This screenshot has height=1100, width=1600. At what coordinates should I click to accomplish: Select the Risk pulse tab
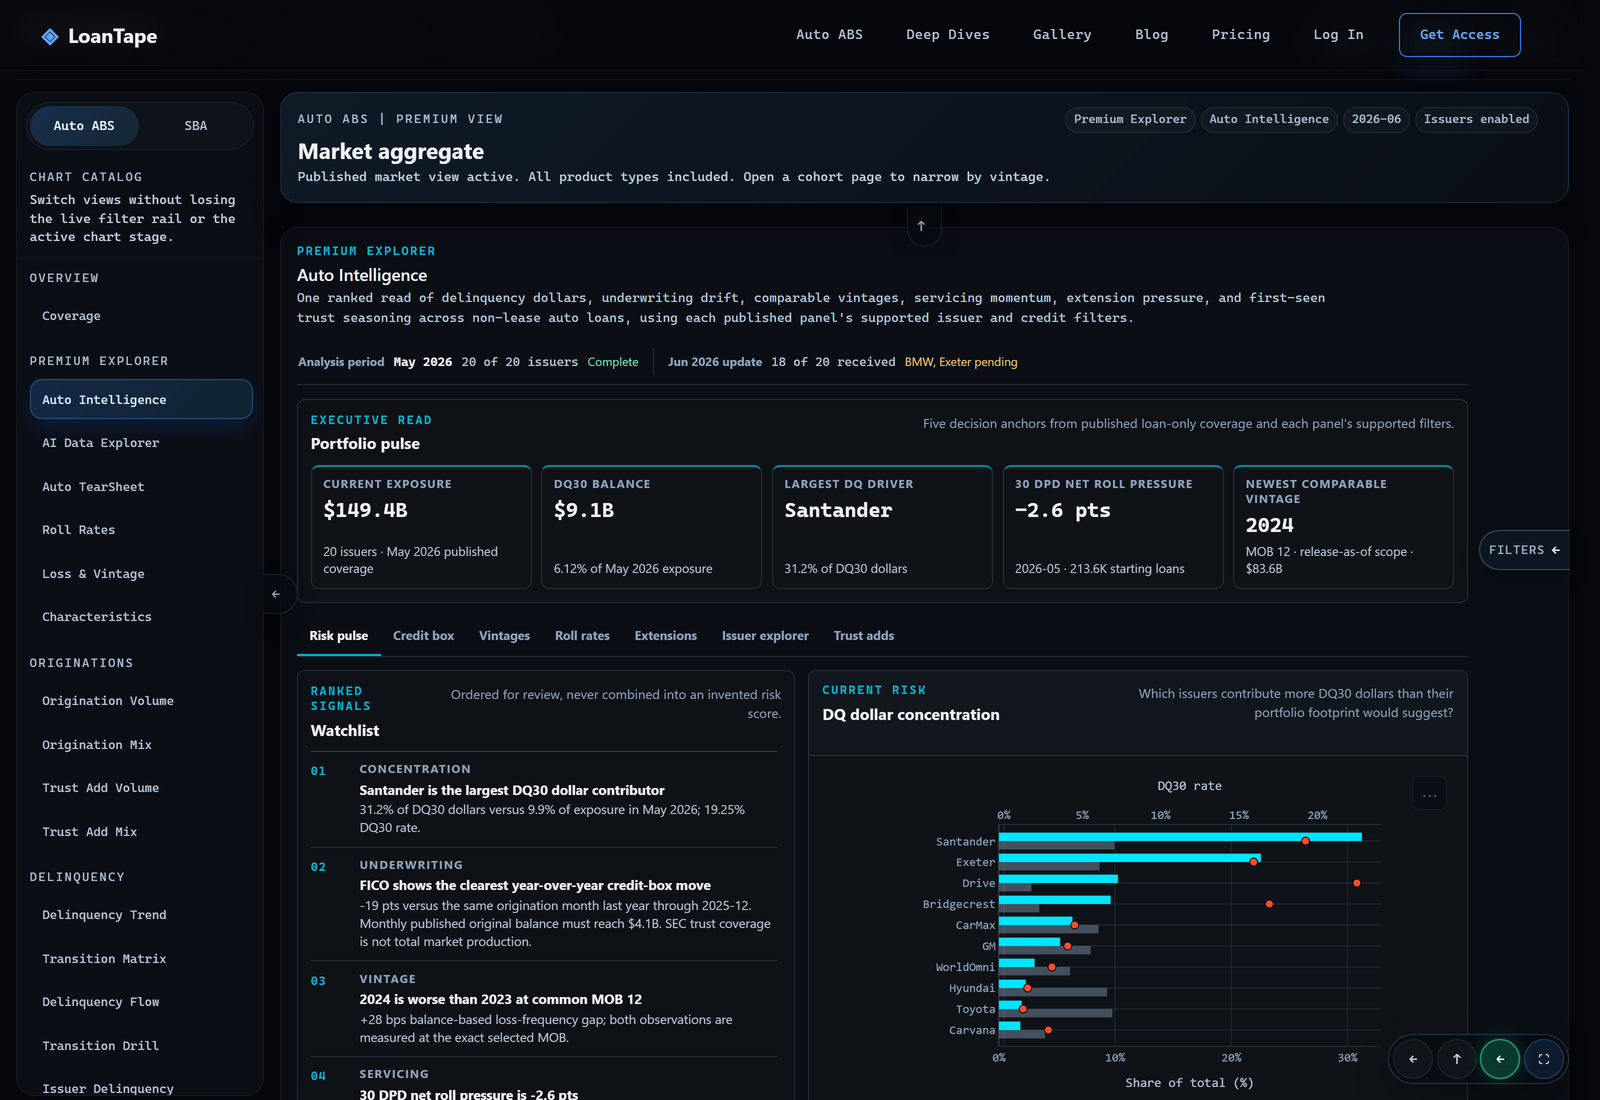[339, 636]
